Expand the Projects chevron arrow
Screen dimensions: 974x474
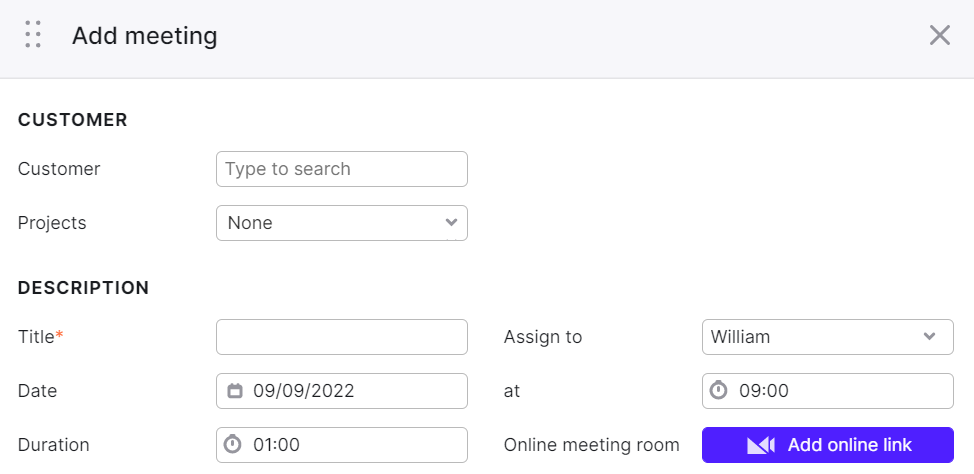coord(452,222)
